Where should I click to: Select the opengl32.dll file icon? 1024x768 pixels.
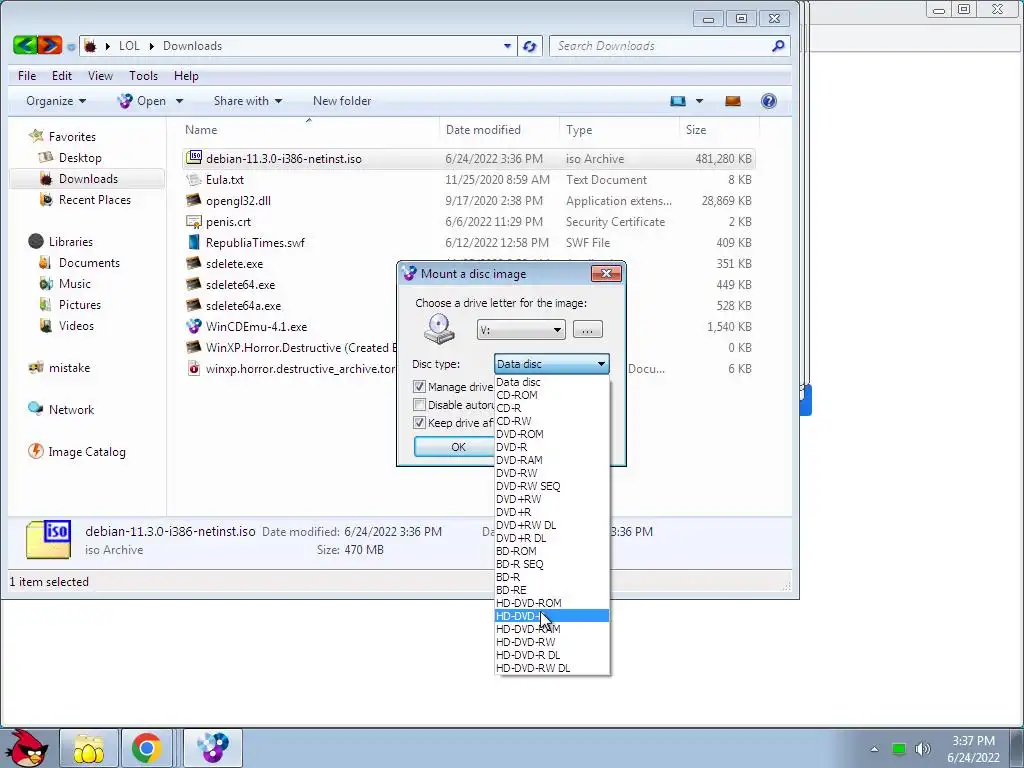tap(194, 200)
